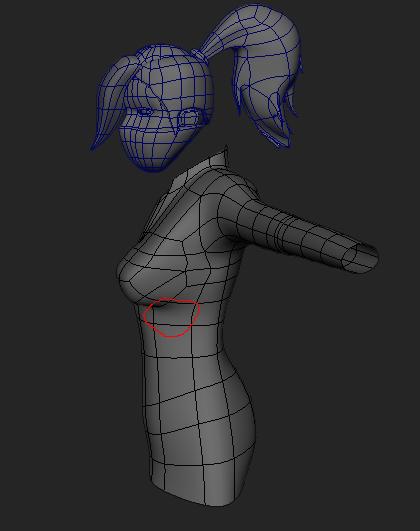Click the hair tie joining ponytail to head
Viewport: 420px width, 531px height.
tap(200, 55)
